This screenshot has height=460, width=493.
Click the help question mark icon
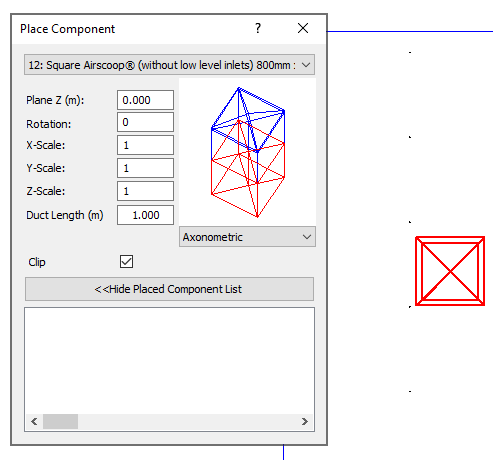coord(258,28)
